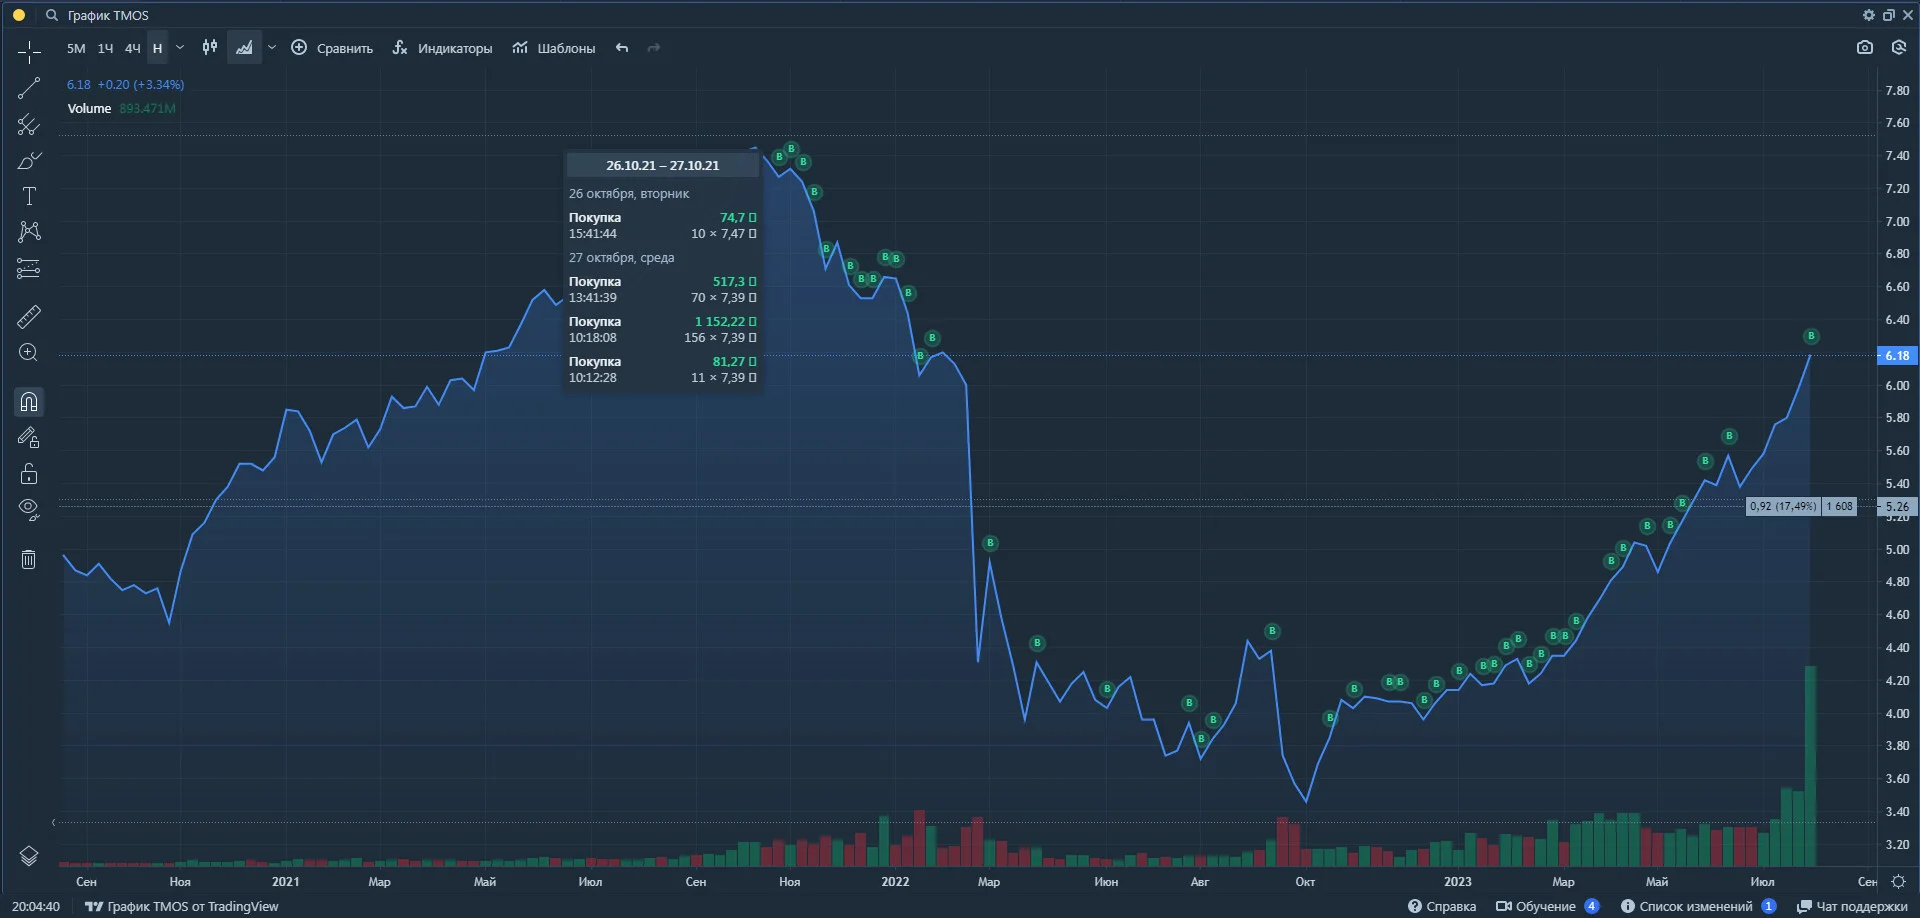Expand the chart style dropdown arrow
1920x918 pixels.
tap(271, 48)
